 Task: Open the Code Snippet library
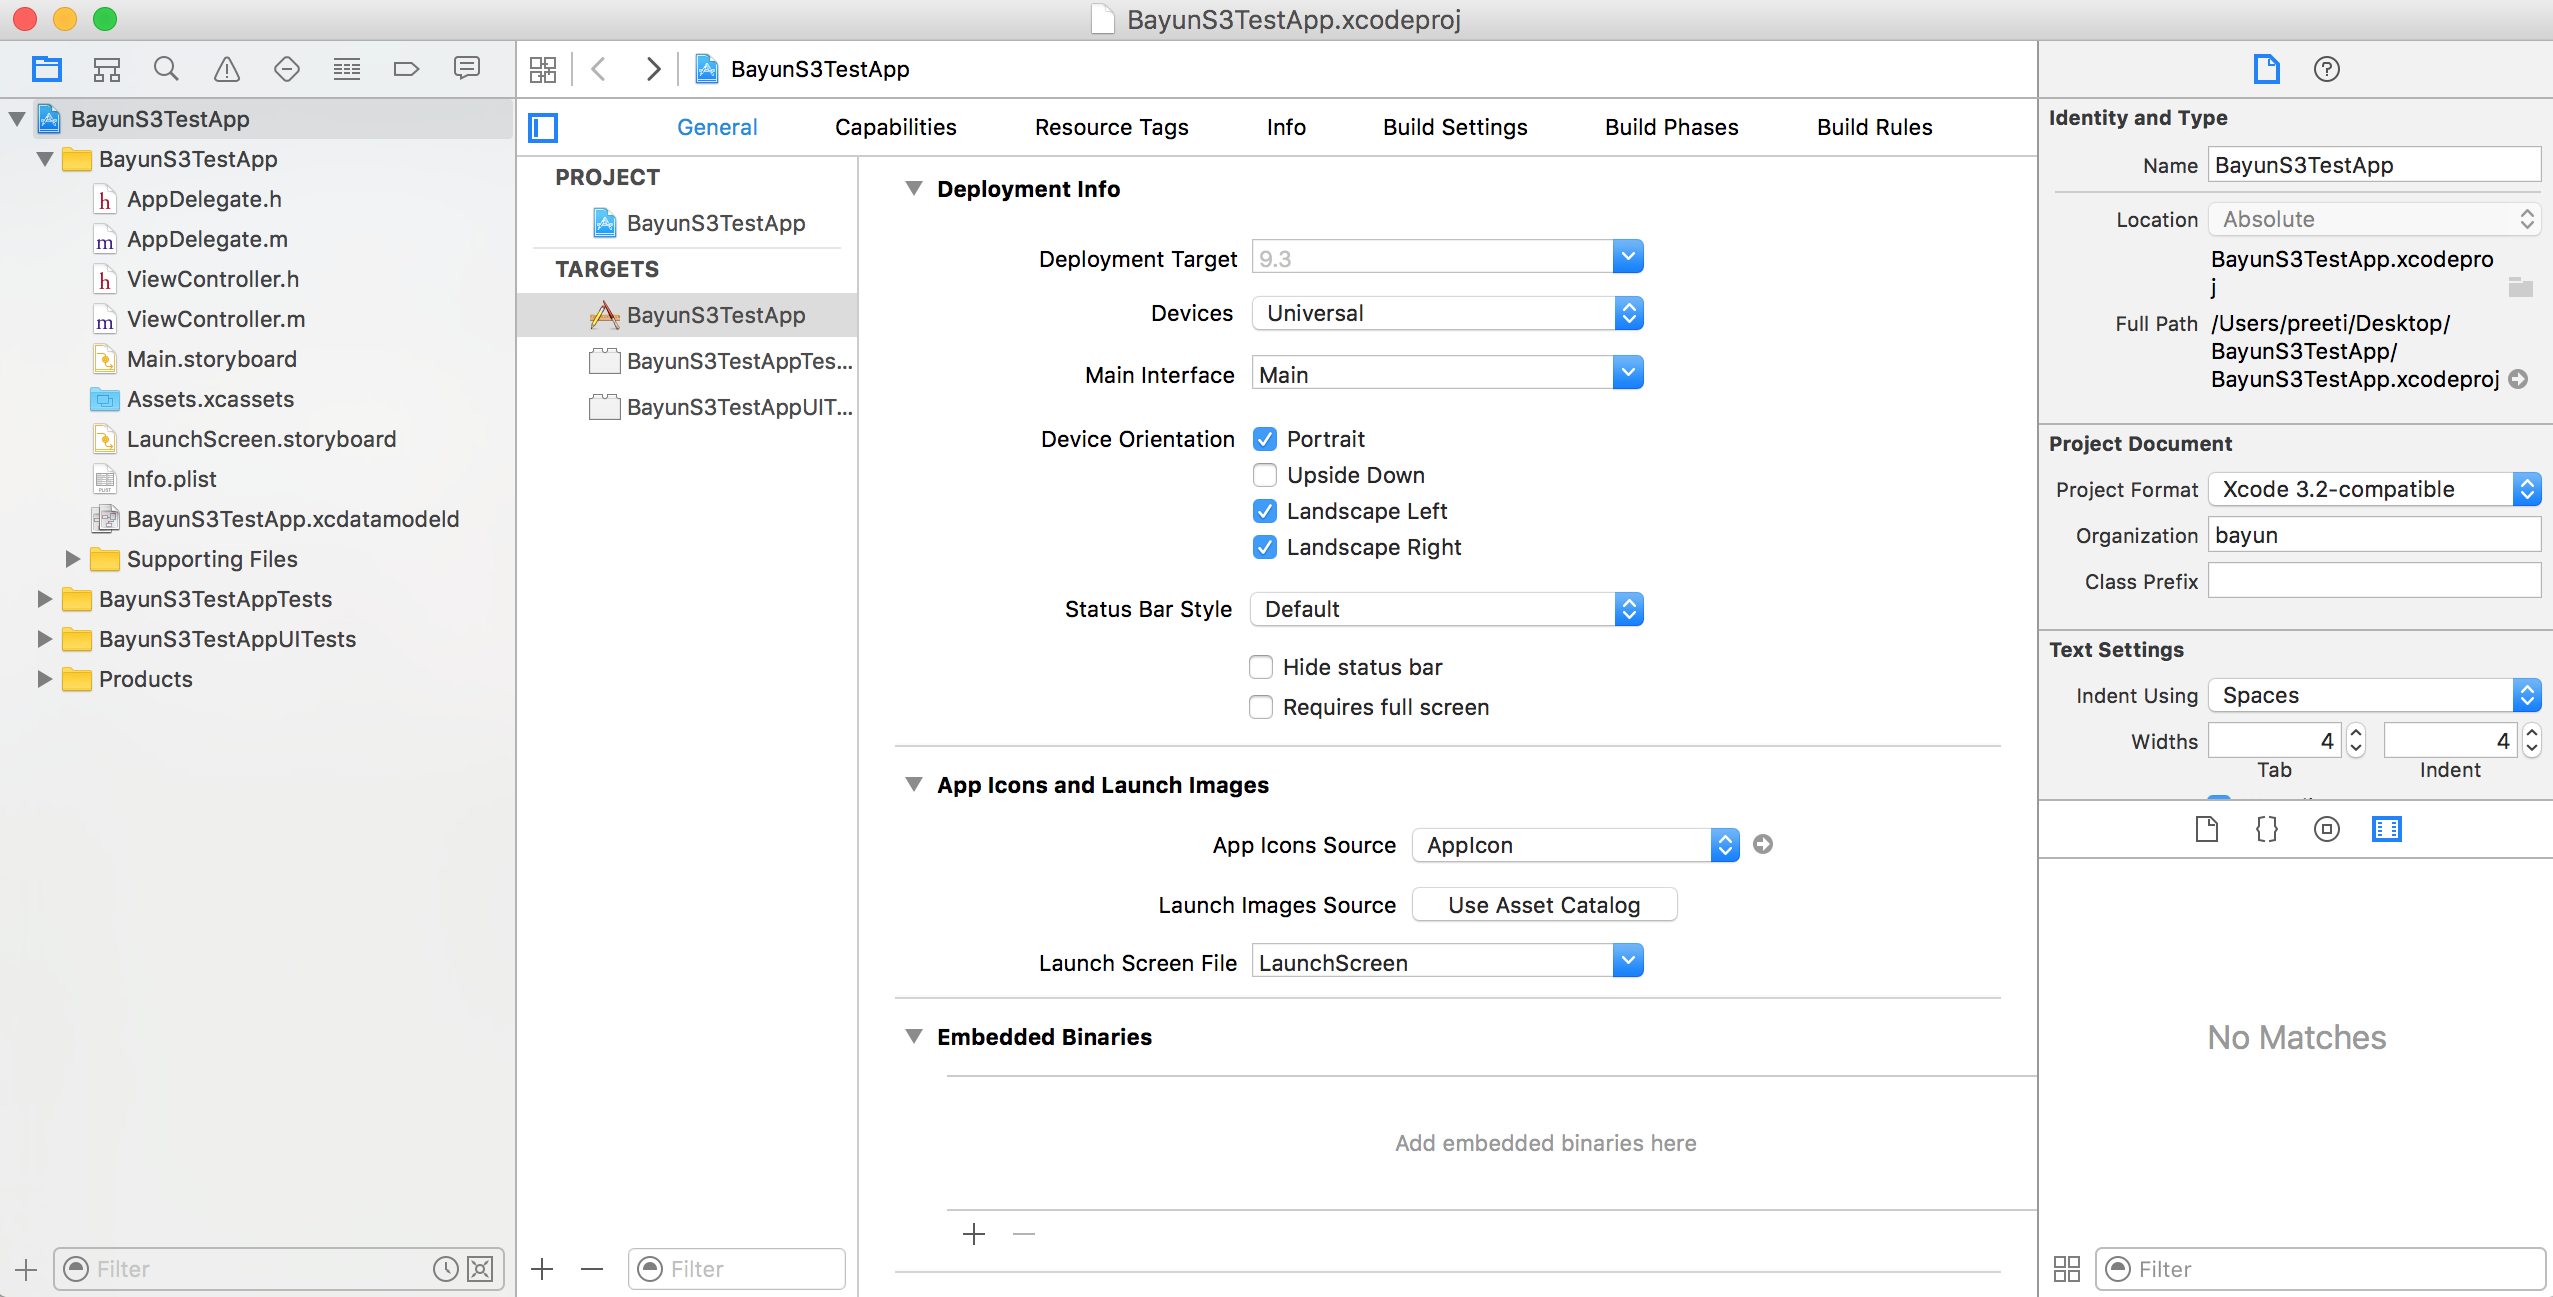[x=2266, y=829]
